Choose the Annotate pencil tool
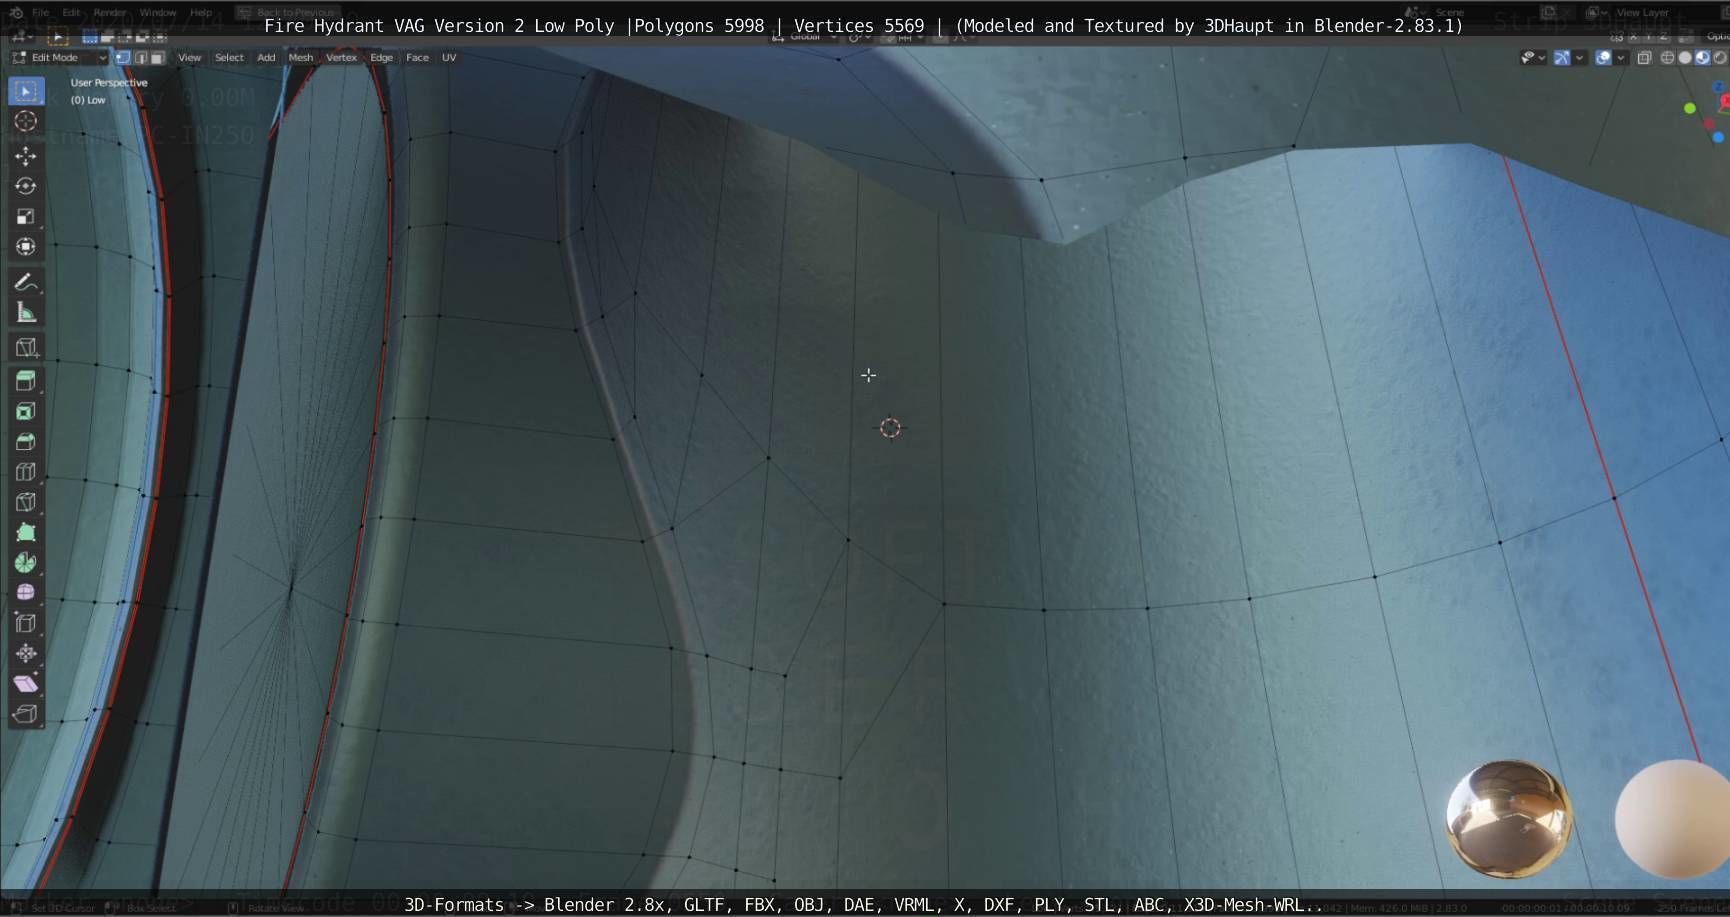The height and width of the screenshot is (917, 1730). tap(26, 282)
